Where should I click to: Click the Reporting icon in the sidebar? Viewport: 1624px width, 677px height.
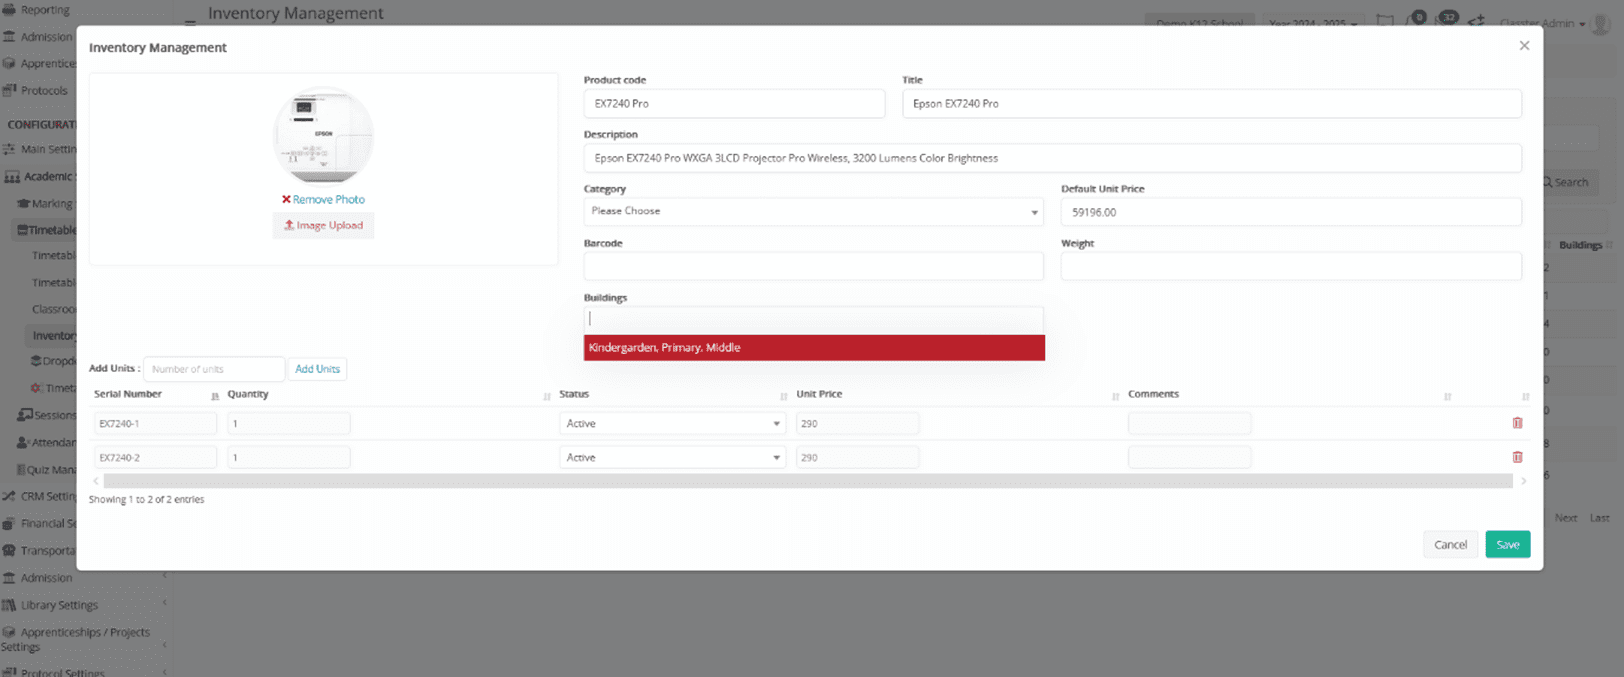(9, 10)
